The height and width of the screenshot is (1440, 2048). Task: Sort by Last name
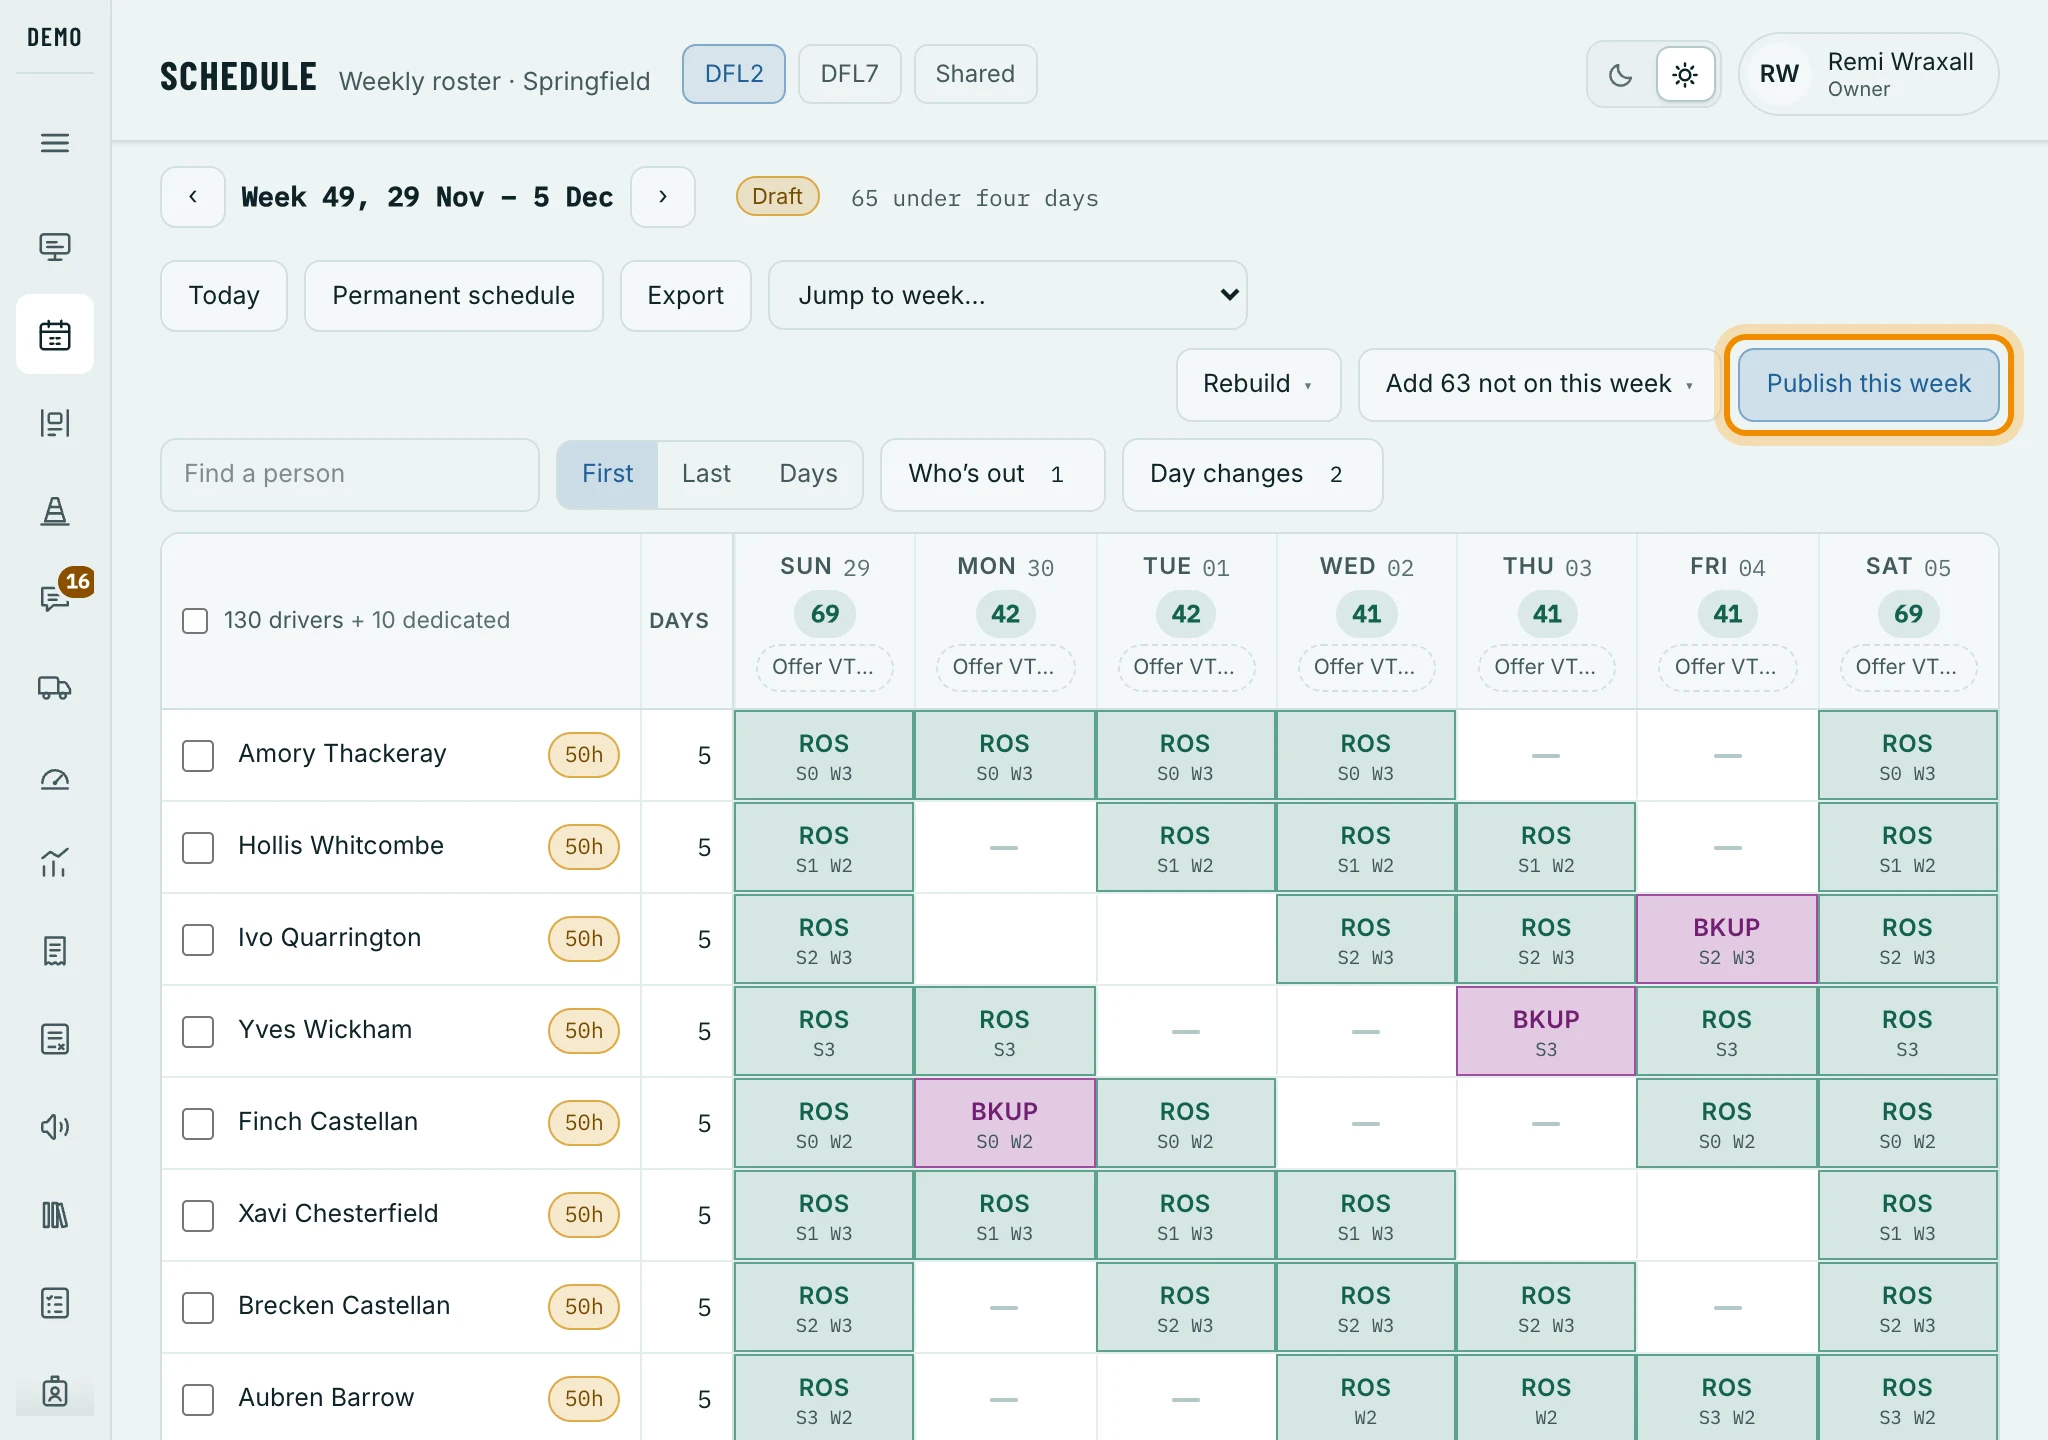(x=706, y=474)
